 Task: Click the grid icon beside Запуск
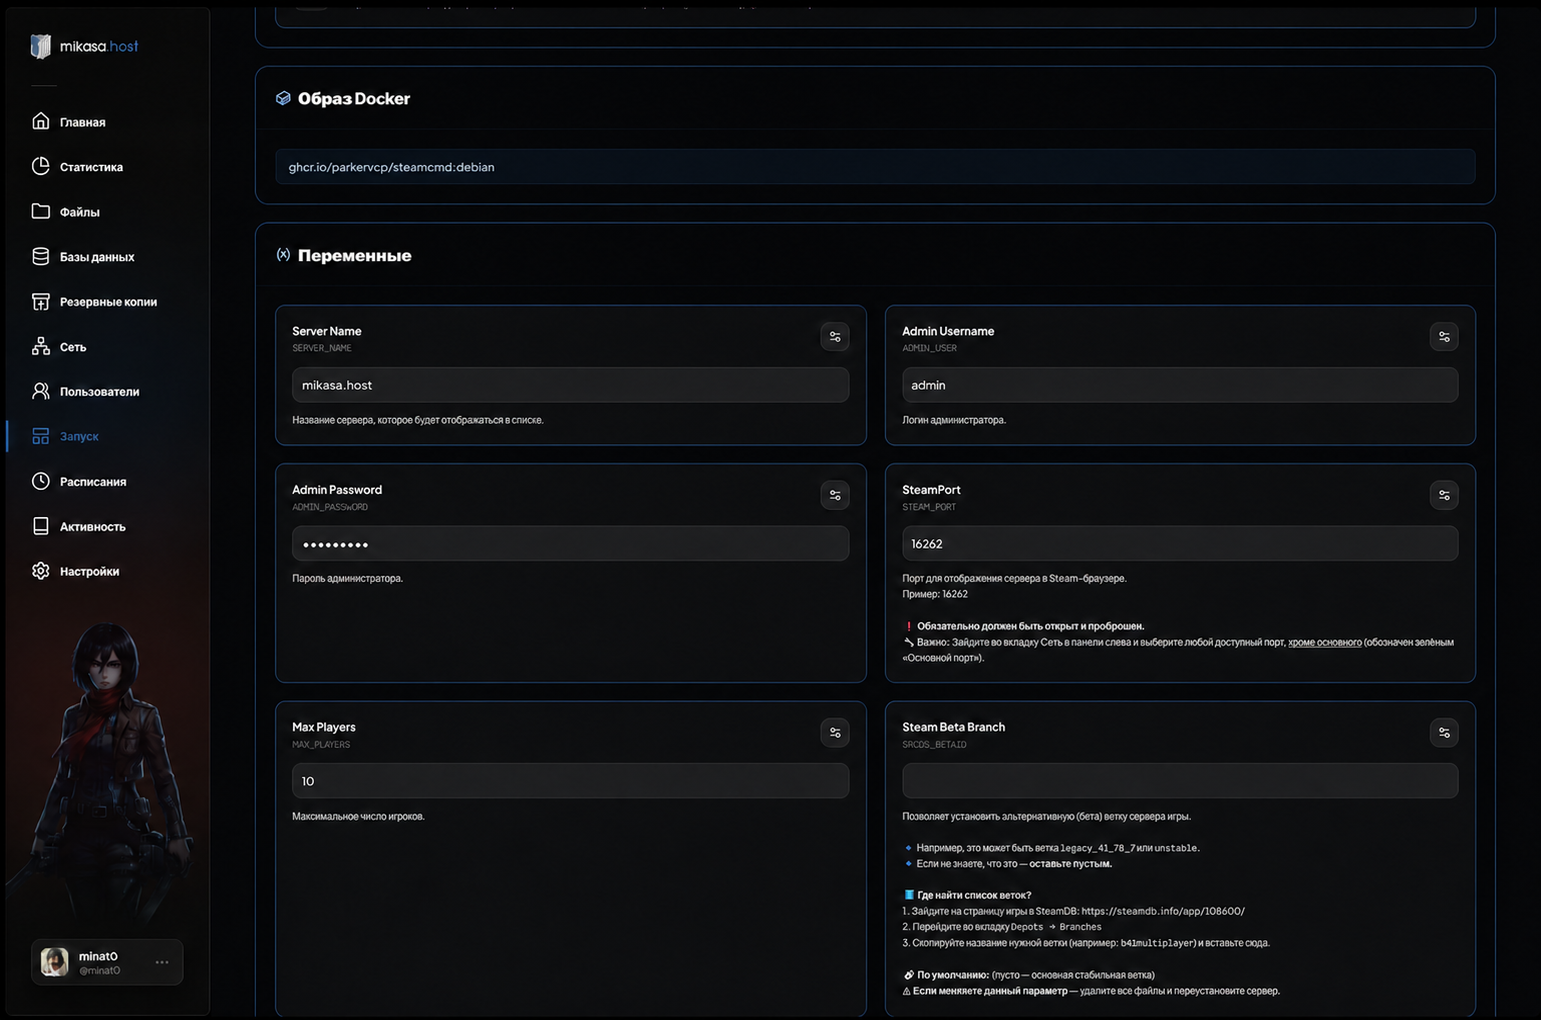[x=40, y=436]
